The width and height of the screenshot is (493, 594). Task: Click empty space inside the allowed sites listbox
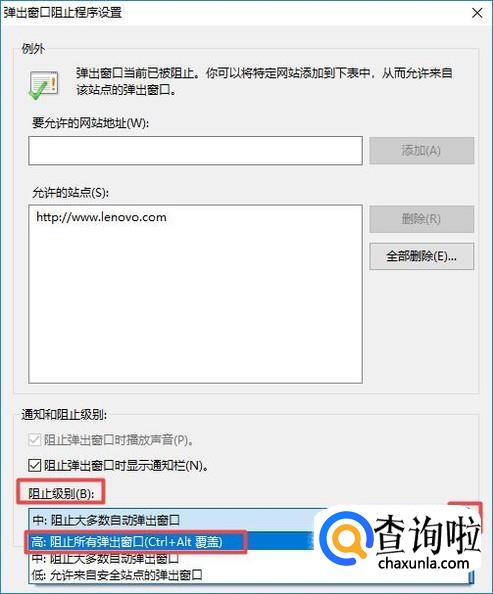click(196, 303)
